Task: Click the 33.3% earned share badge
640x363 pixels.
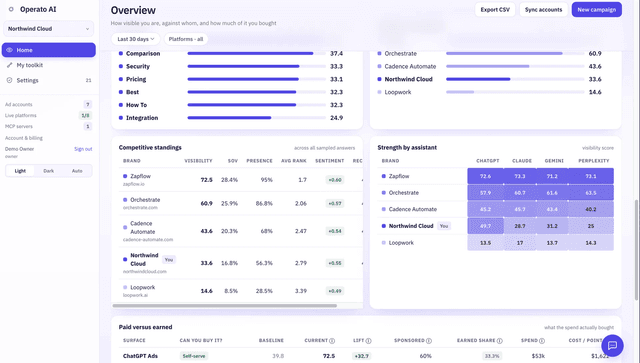Action: pyautogui.click(x=492, y=356)
